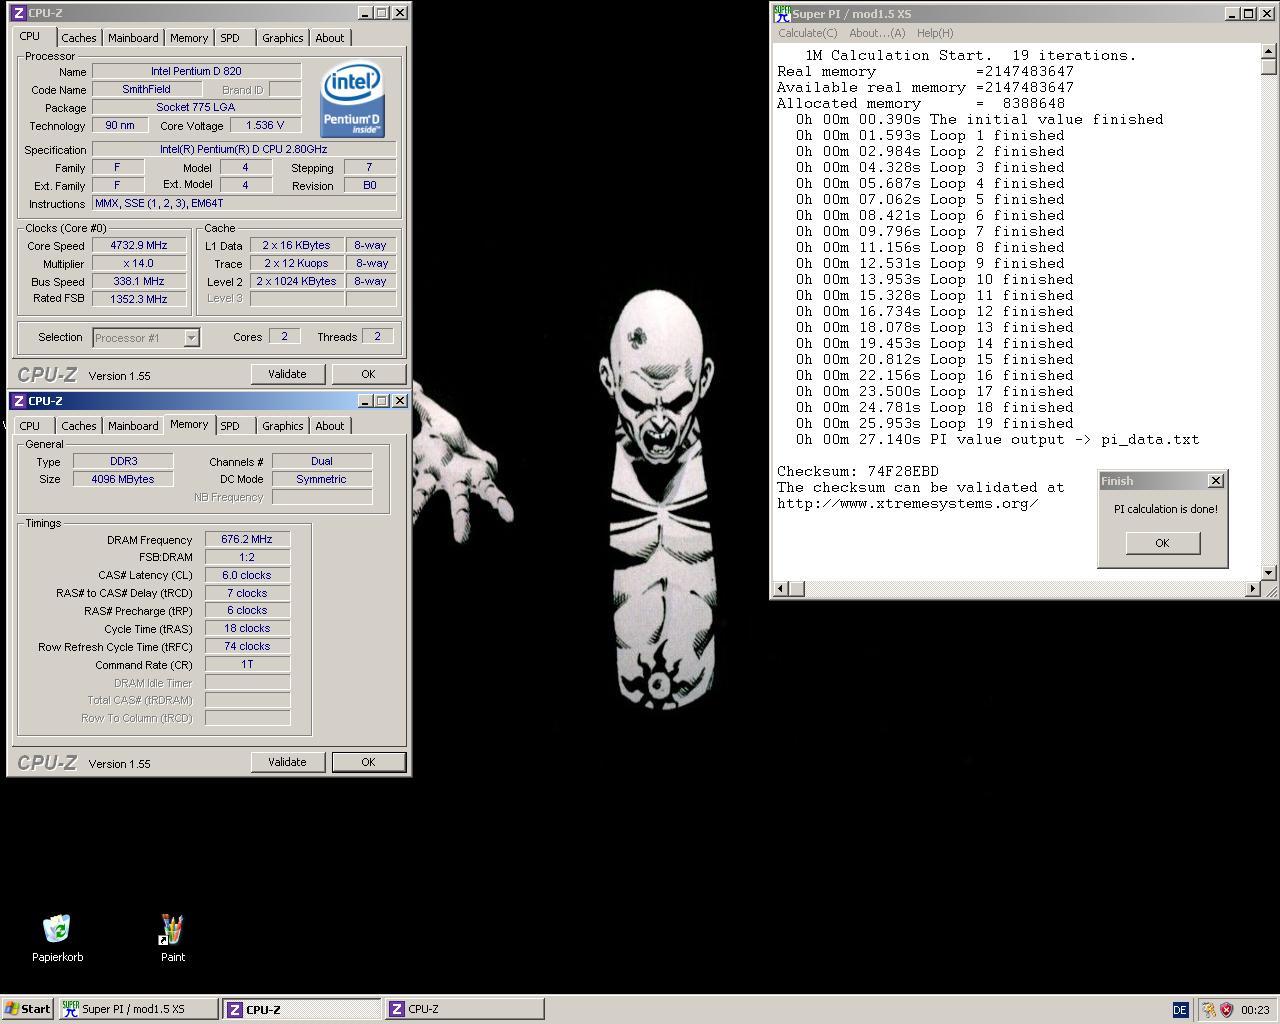Click Super PI vertical scrollbar up arrow
Screen dimensions: 1280x1024
click(1269, 51)
